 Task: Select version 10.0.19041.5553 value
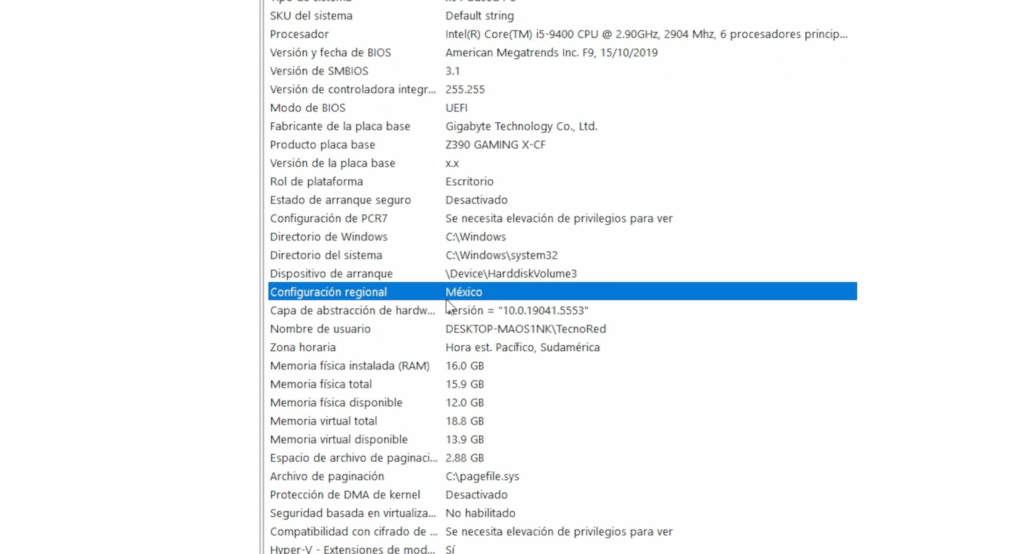(517, 310)
